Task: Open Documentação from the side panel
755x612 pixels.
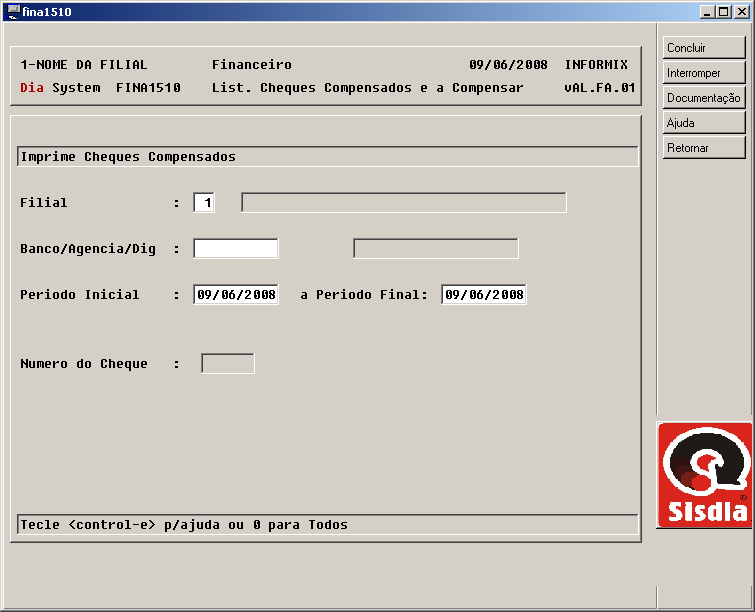Action: click(704, 98)
